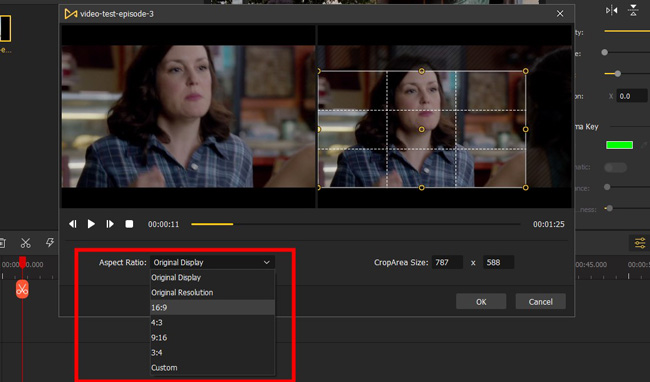Click the bottom-center crop edge handle

(x=422, y=188)
